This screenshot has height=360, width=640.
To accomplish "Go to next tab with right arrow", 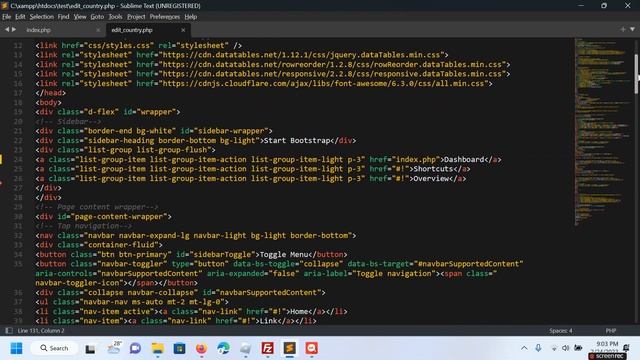I will pos(14,30).
